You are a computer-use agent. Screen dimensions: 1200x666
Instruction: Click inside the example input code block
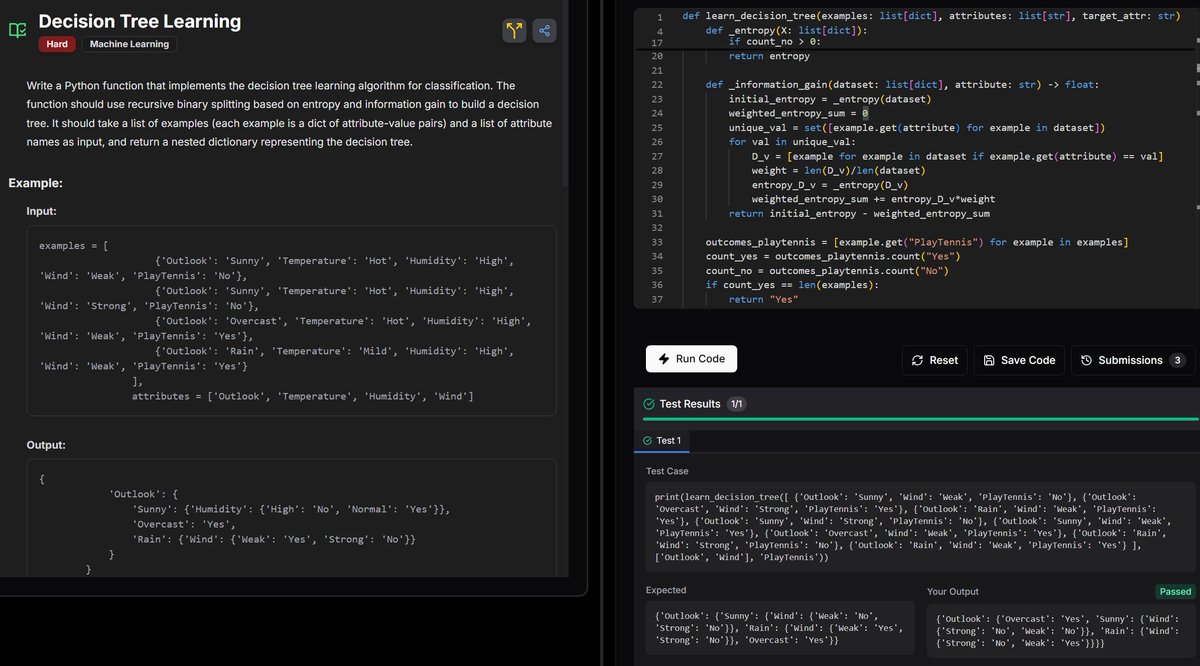tap(291, 320)
